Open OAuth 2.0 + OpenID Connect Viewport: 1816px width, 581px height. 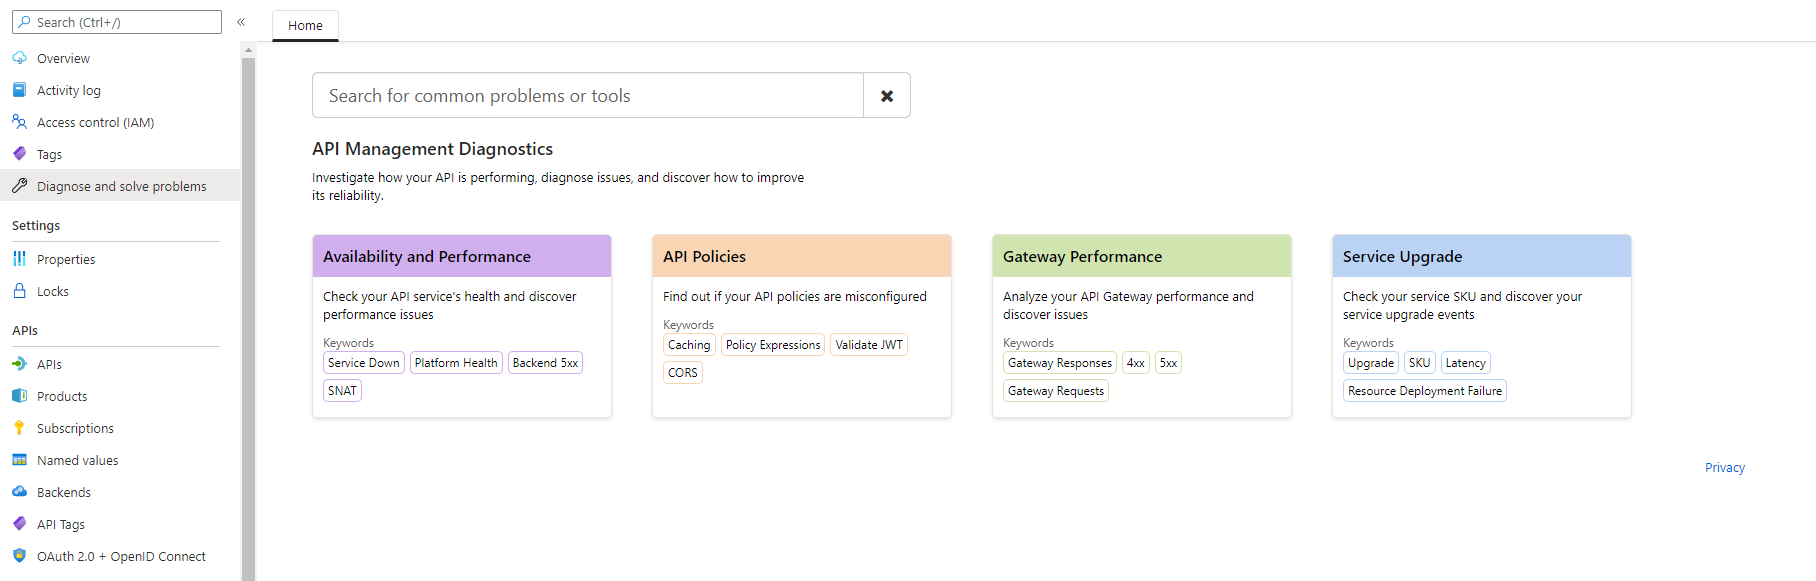coord(120,556)
